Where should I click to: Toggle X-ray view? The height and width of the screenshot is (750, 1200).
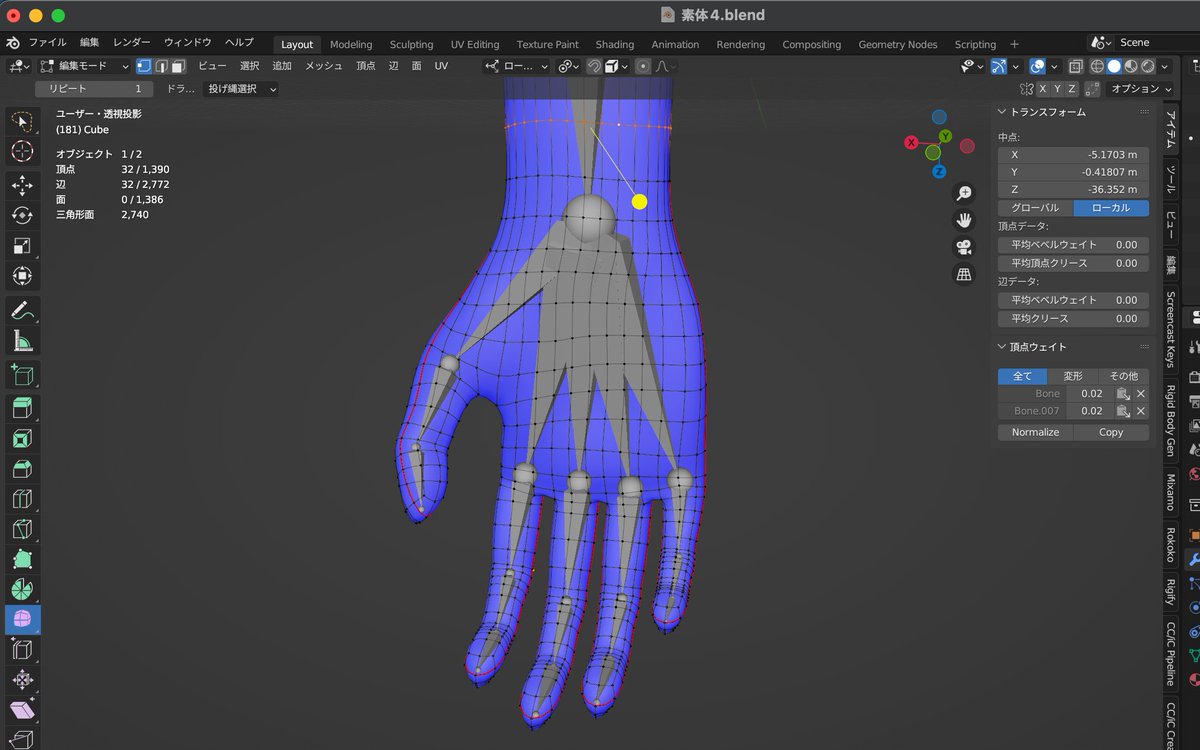[x=1075, y=66]
